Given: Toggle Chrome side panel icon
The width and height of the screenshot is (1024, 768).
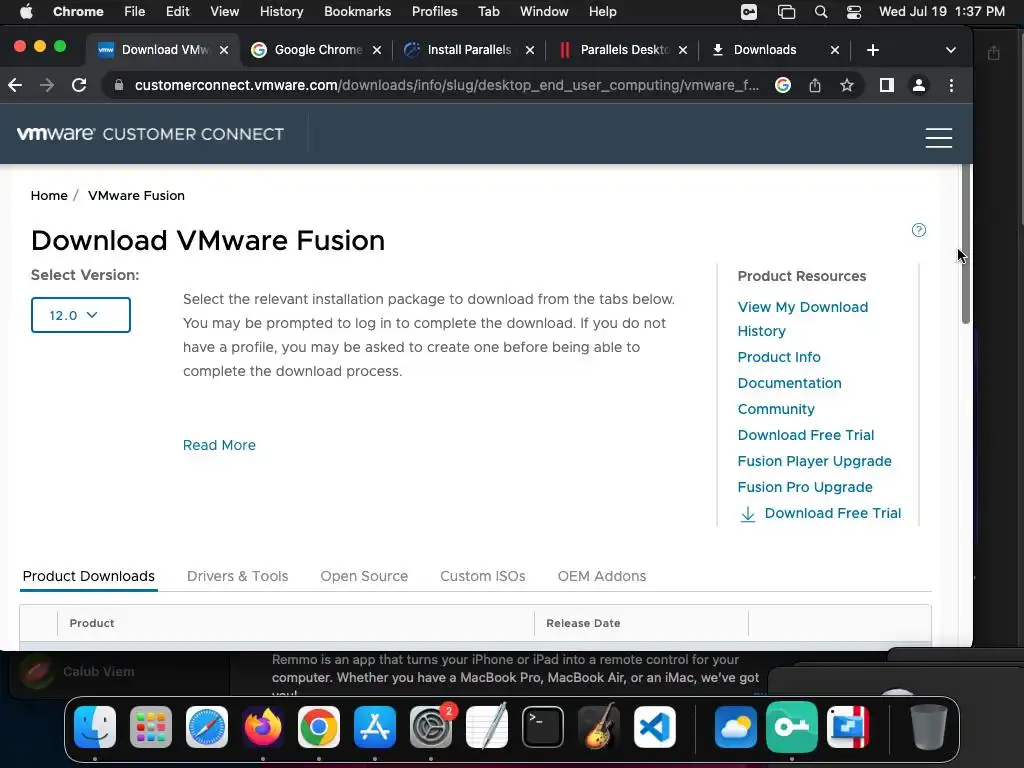Looking at the screenshot, I should [x=886, y=85].
